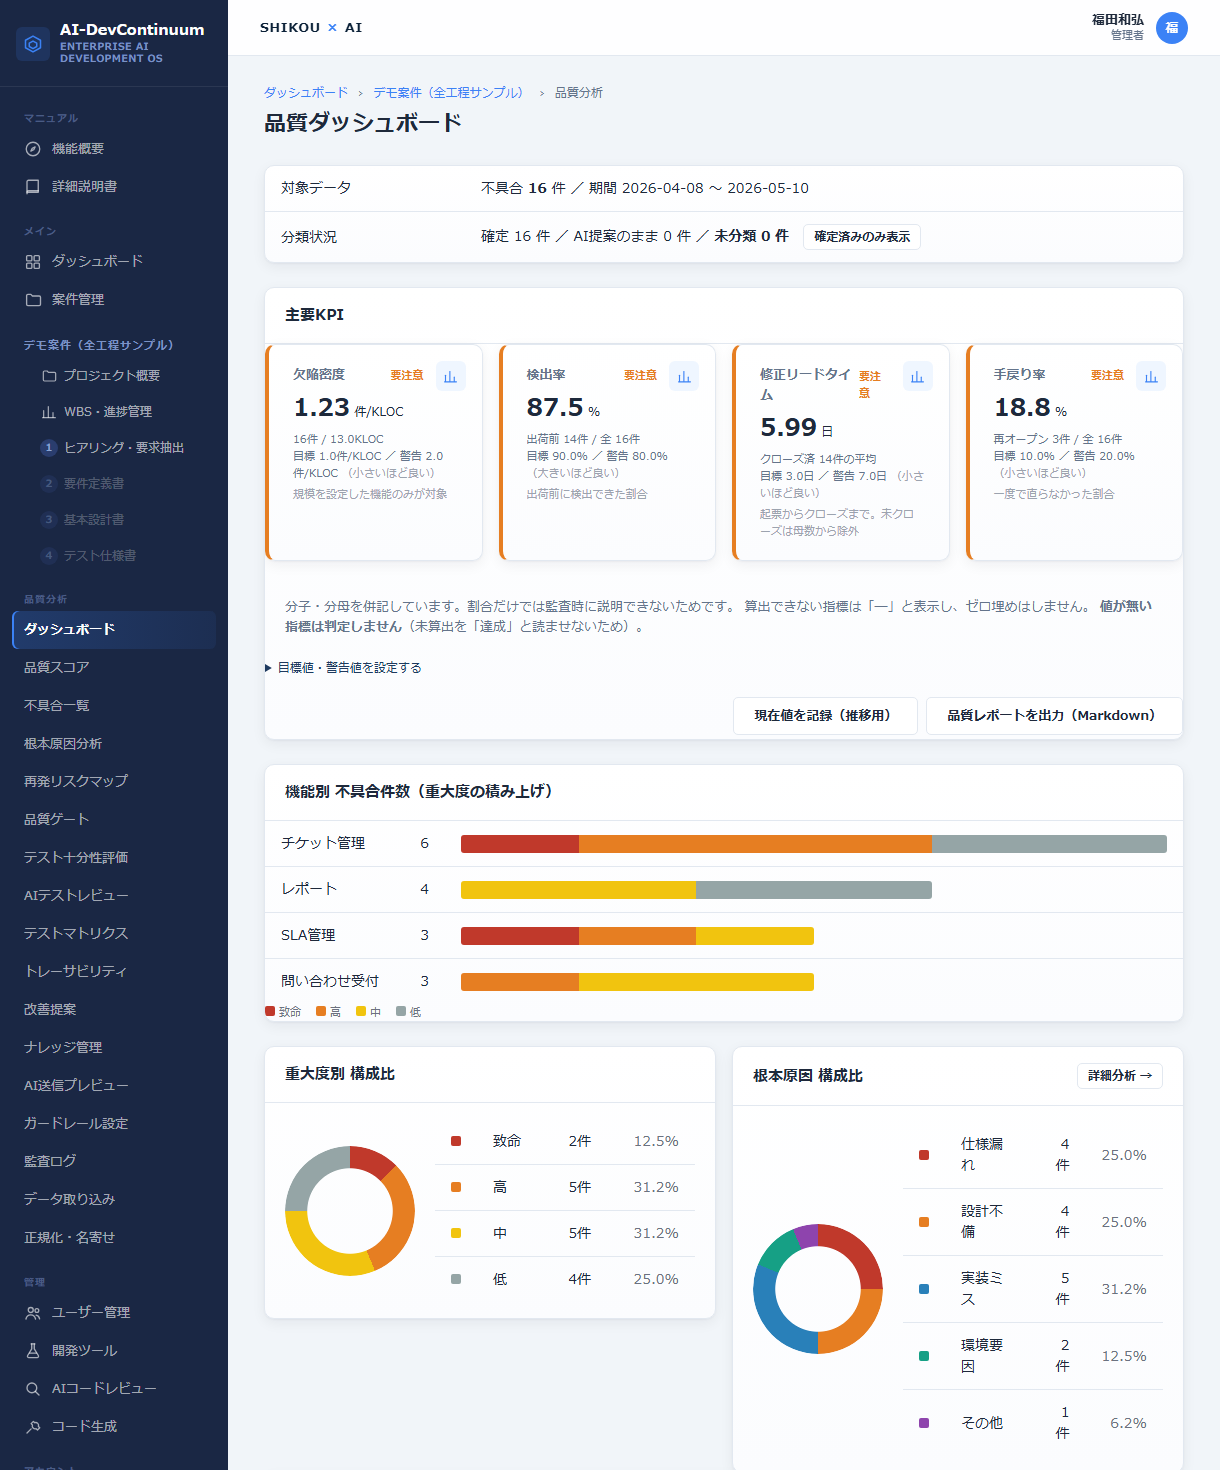This screenshot has width=1220, height=1470.
Task: Click the 詳細分析 → button
Action: click(x=1120, y=1076)
